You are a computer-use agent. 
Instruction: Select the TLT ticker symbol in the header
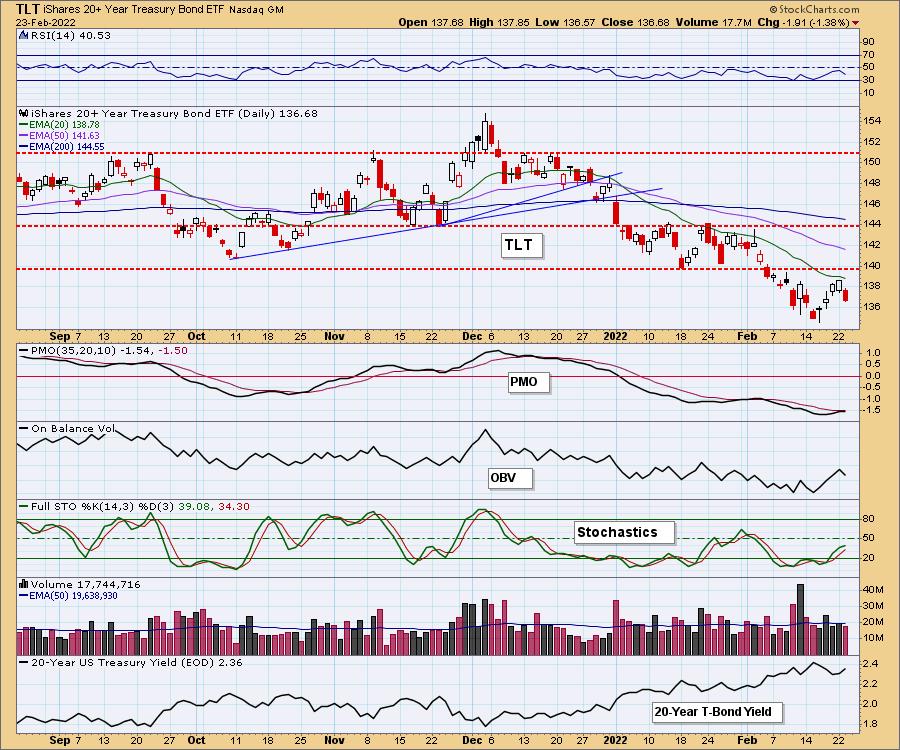pos(28,9)
